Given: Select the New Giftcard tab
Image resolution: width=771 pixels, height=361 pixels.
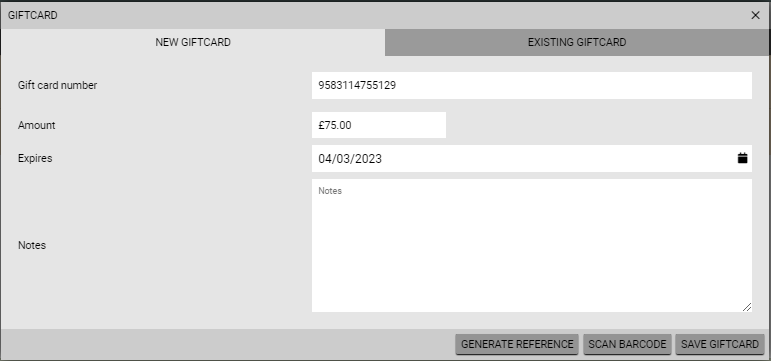Looking at the screenshot, I should [x=193, y=42].
